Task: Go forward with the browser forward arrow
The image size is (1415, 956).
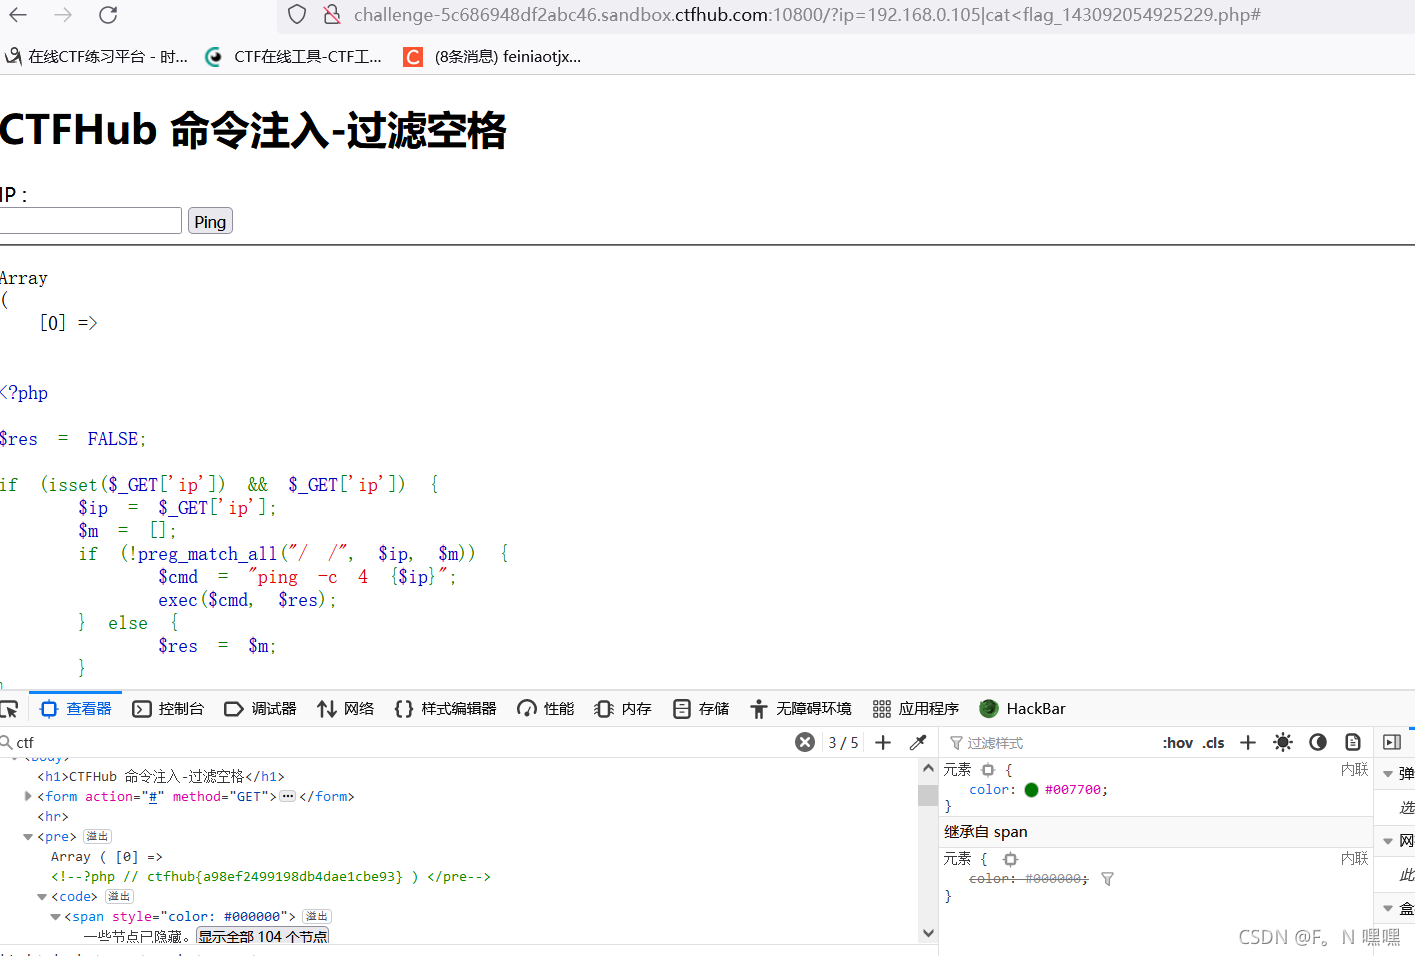Action: click(x=63, y=15)
